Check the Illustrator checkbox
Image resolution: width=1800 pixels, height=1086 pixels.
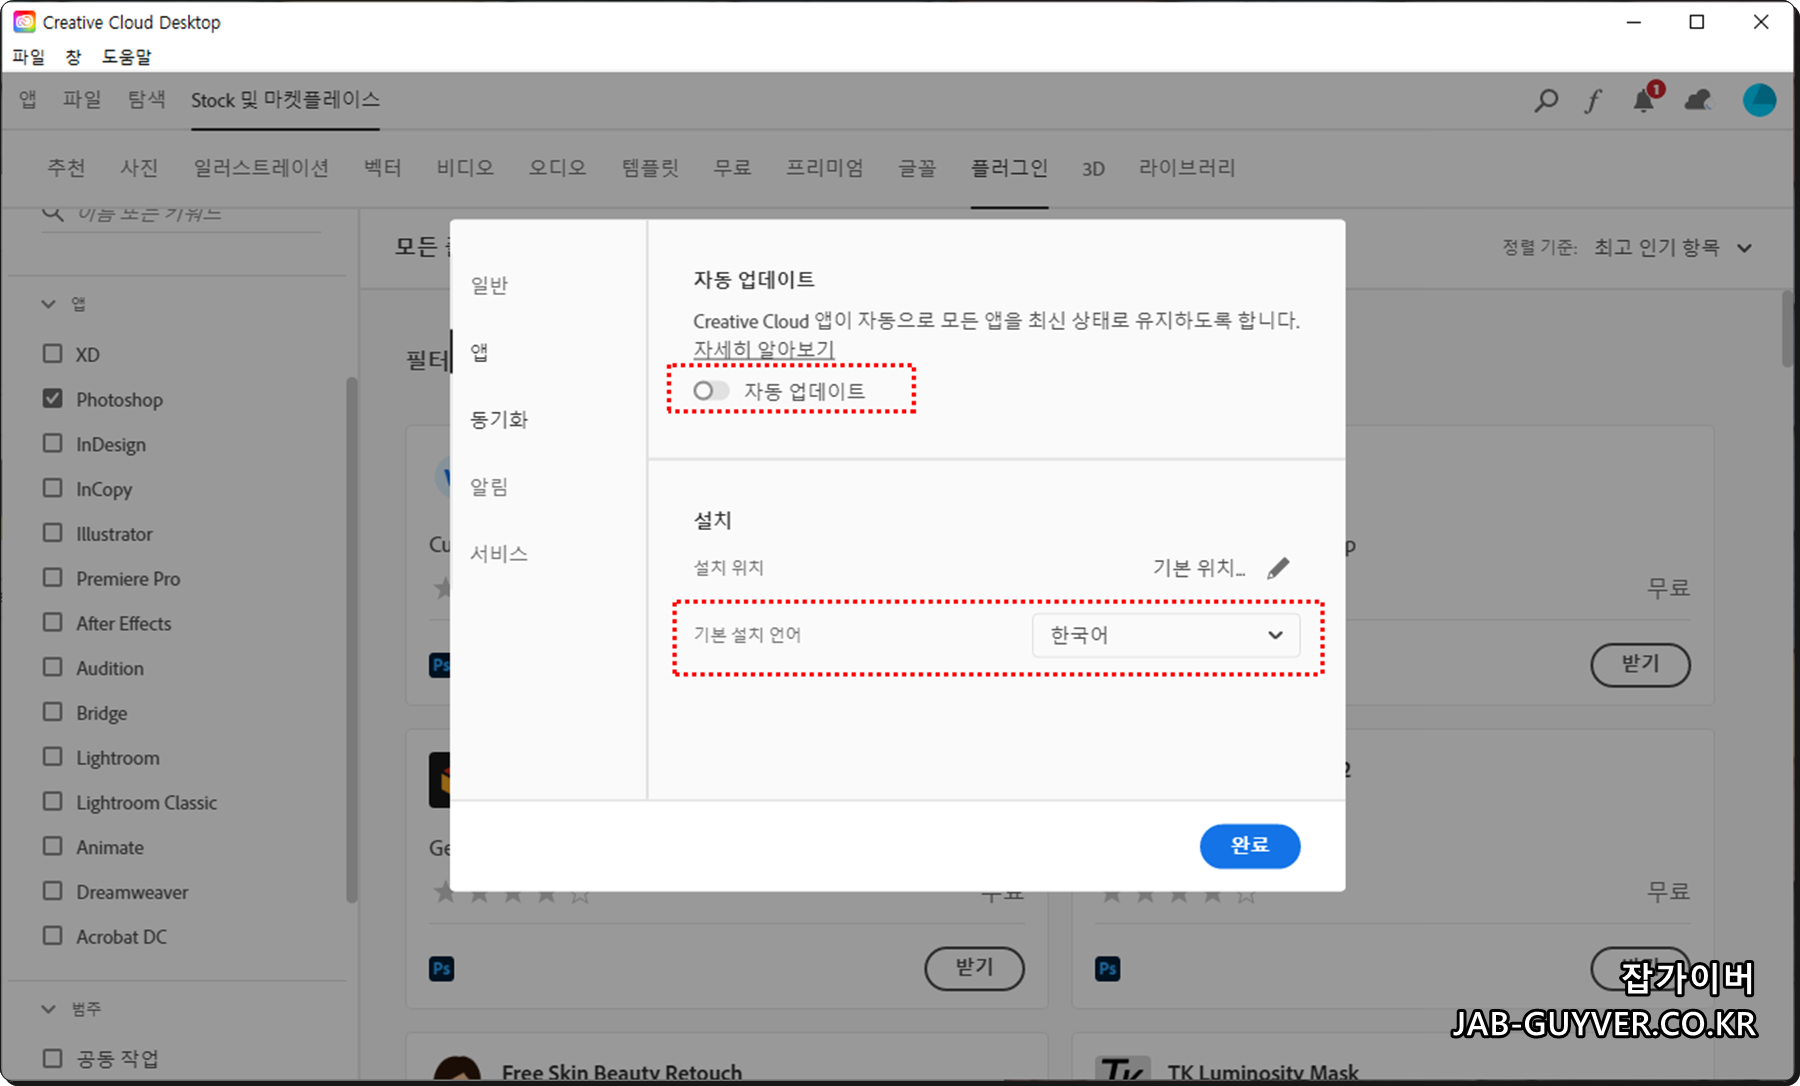coord(53,533)
